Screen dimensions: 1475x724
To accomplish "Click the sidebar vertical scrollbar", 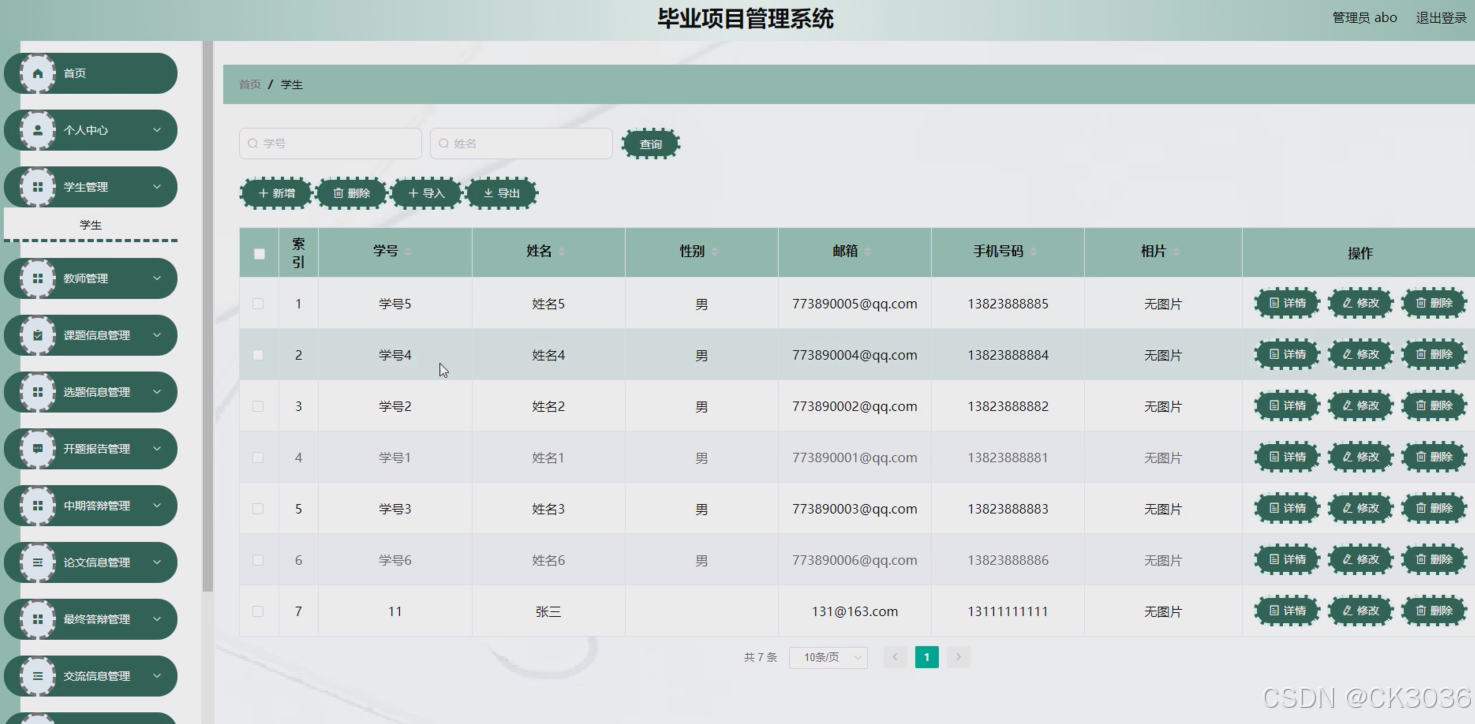I will click(x=208, y=316).
